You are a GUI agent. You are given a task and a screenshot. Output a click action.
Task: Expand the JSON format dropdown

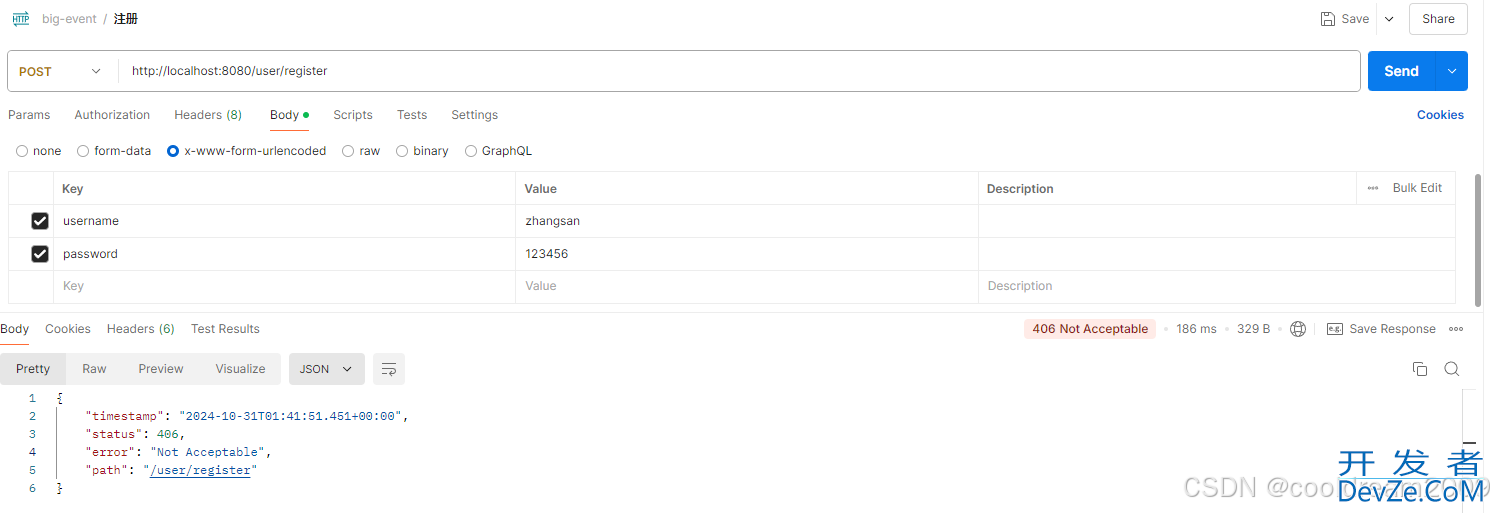click(x=327, y=369)
